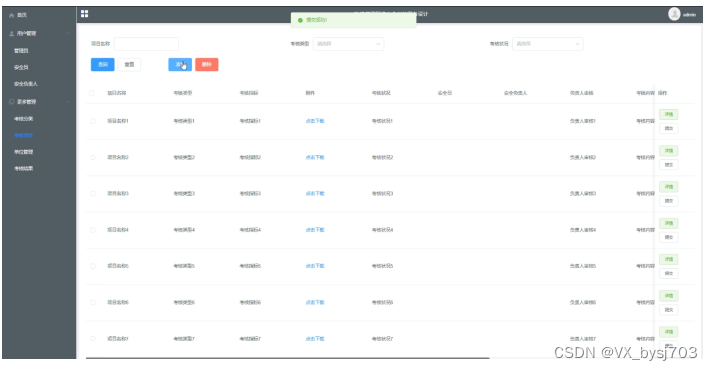
Task: Click green details button in 项目名称6 row
Action: [x=669, y=296]
